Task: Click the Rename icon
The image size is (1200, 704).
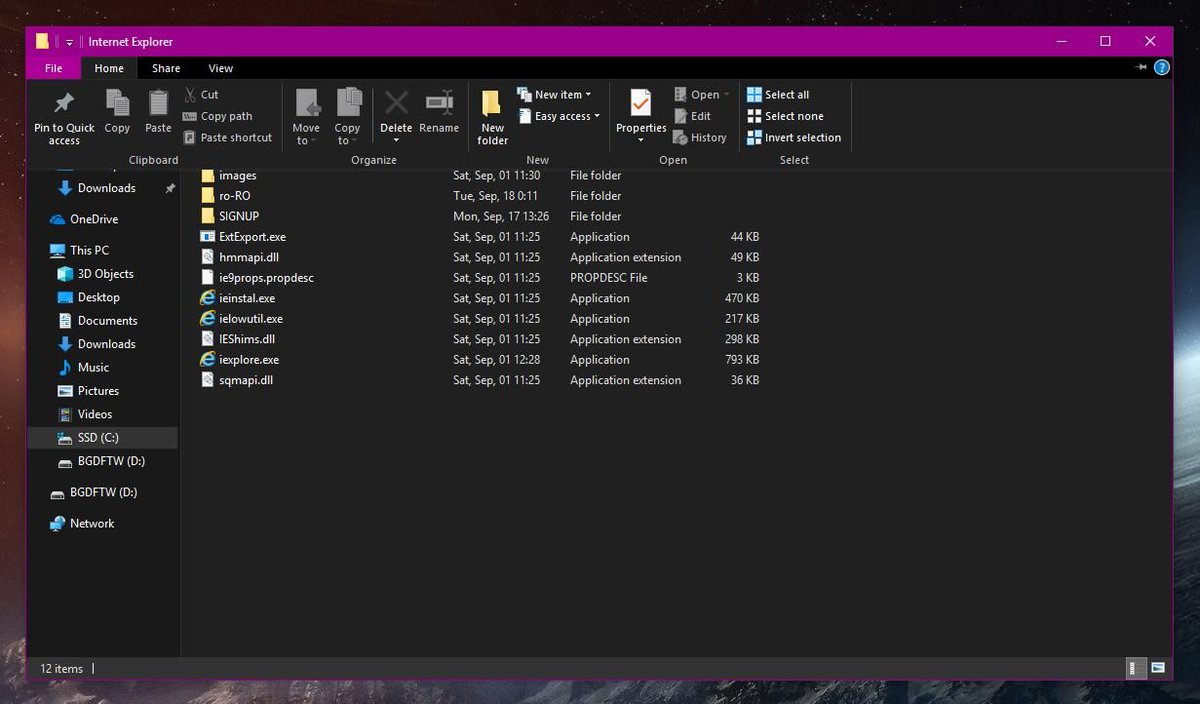Action: pos(439,110)
